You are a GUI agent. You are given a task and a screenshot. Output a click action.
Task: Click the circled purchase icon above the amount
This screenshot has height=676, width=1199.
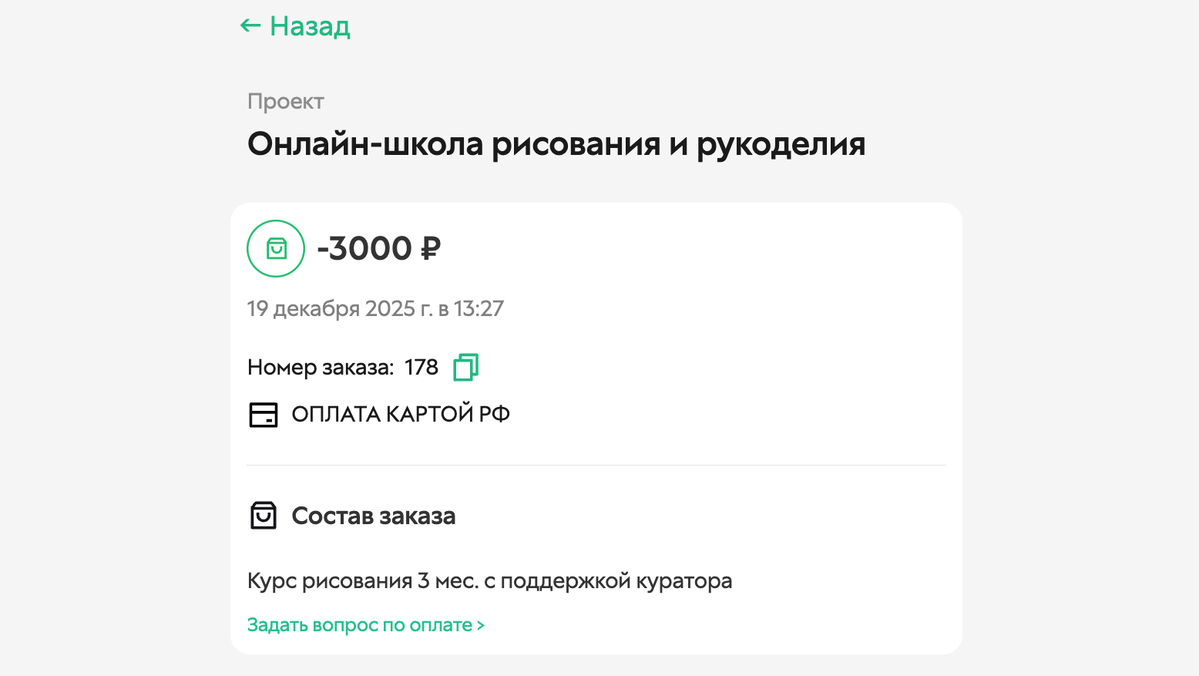tap(275, 248)
